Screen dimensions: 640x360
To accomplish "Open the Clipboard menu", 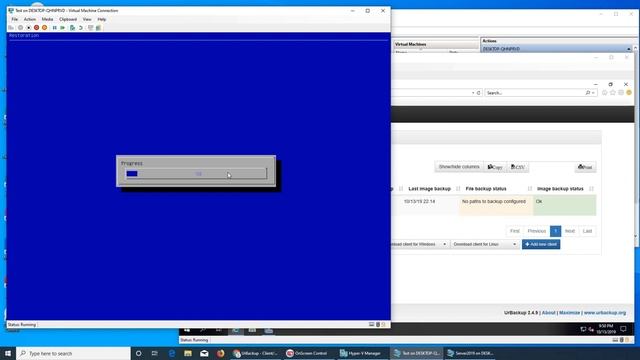I will click(68, 19).
